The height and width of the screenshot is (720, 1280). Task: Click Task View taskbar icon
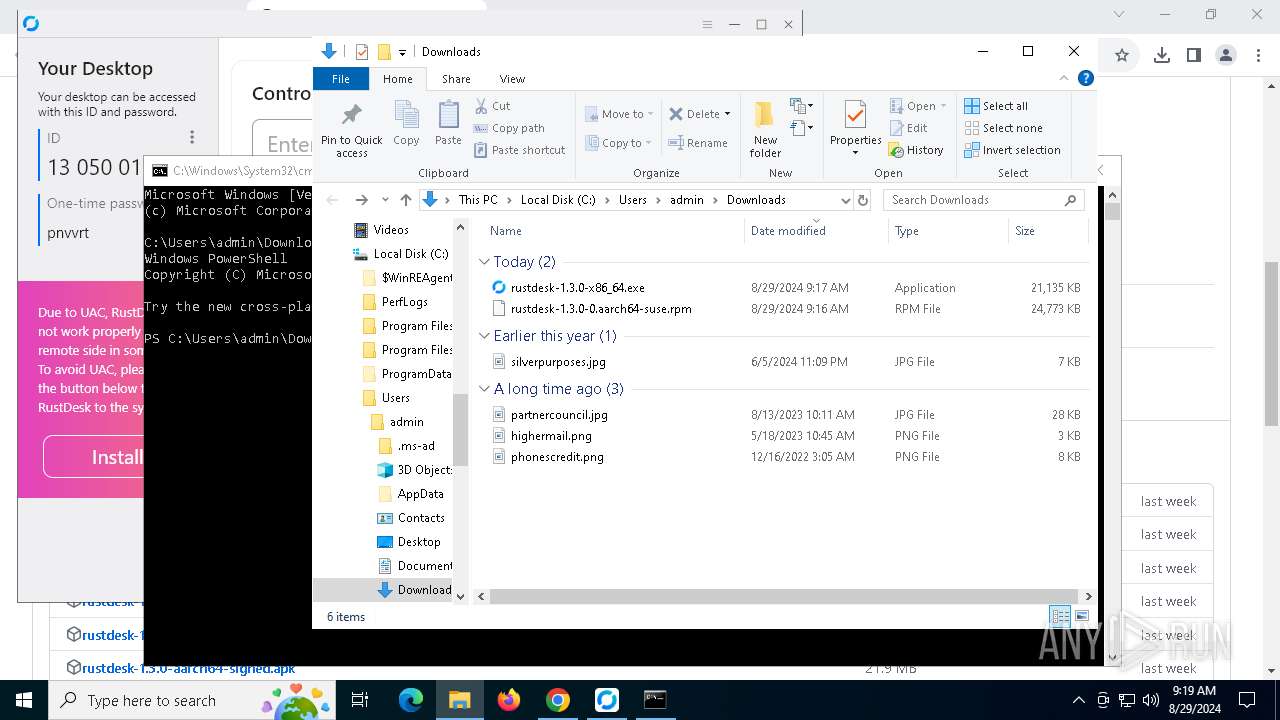[x=360, y=700]
